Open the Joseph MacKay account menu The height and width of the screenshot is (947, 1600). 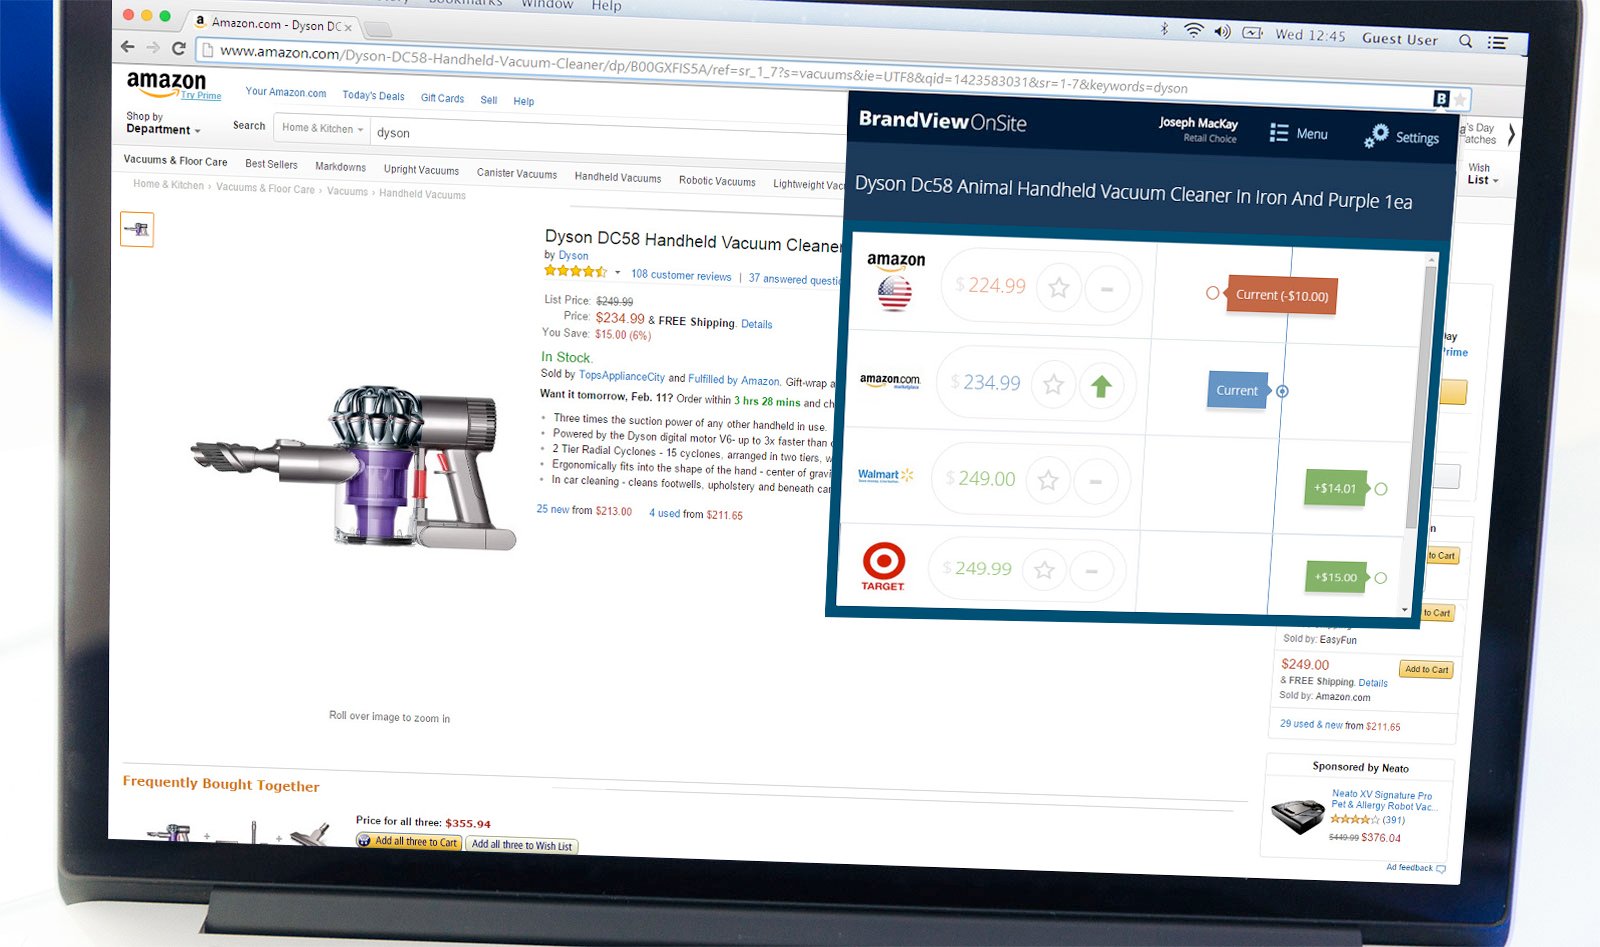[1198, 130]
